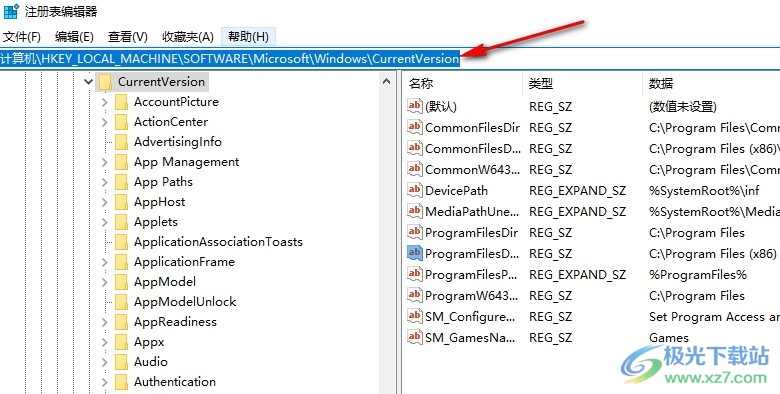Click the tree pane scroll-up arrow

click(x=387, y=81)
